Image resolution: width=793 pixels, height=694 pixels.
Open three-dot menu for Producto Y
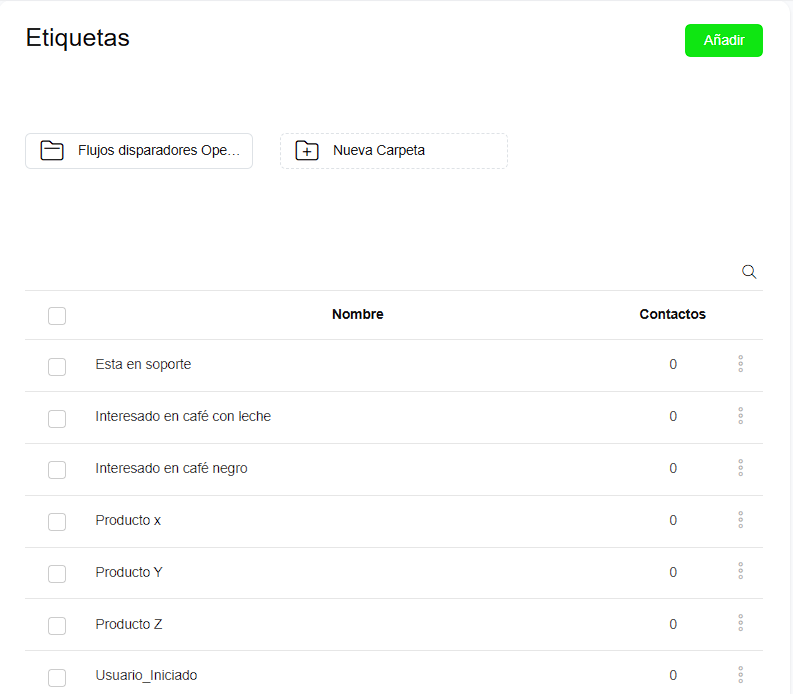click(x=740, y=571)
